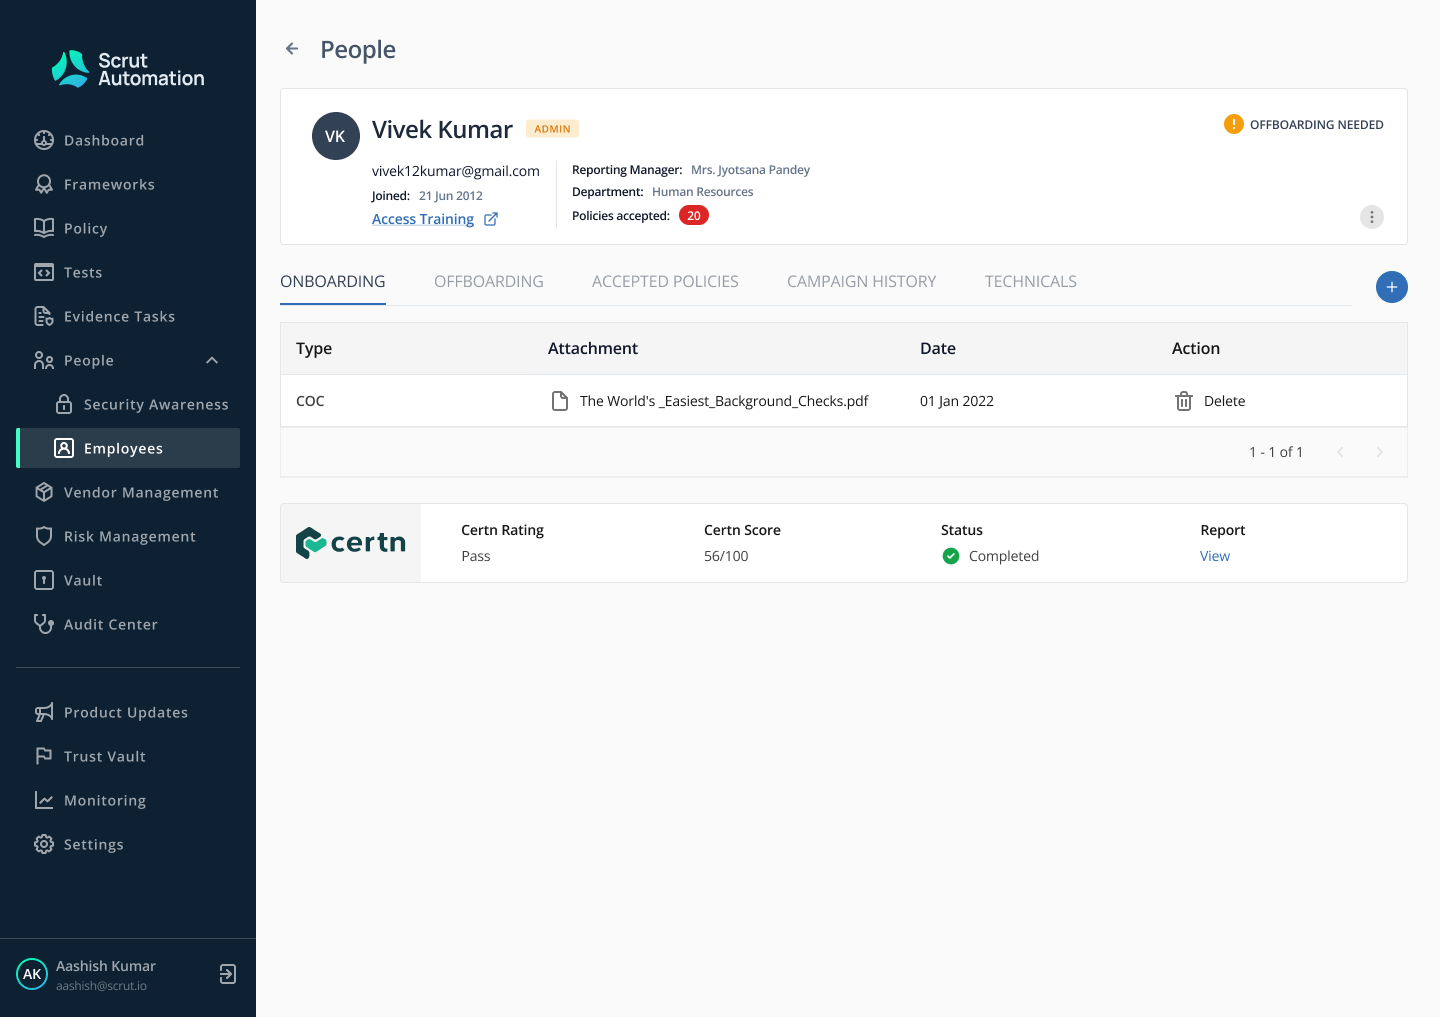
Task: Click the Vendor Management cube icon
Action: (44, 492)
